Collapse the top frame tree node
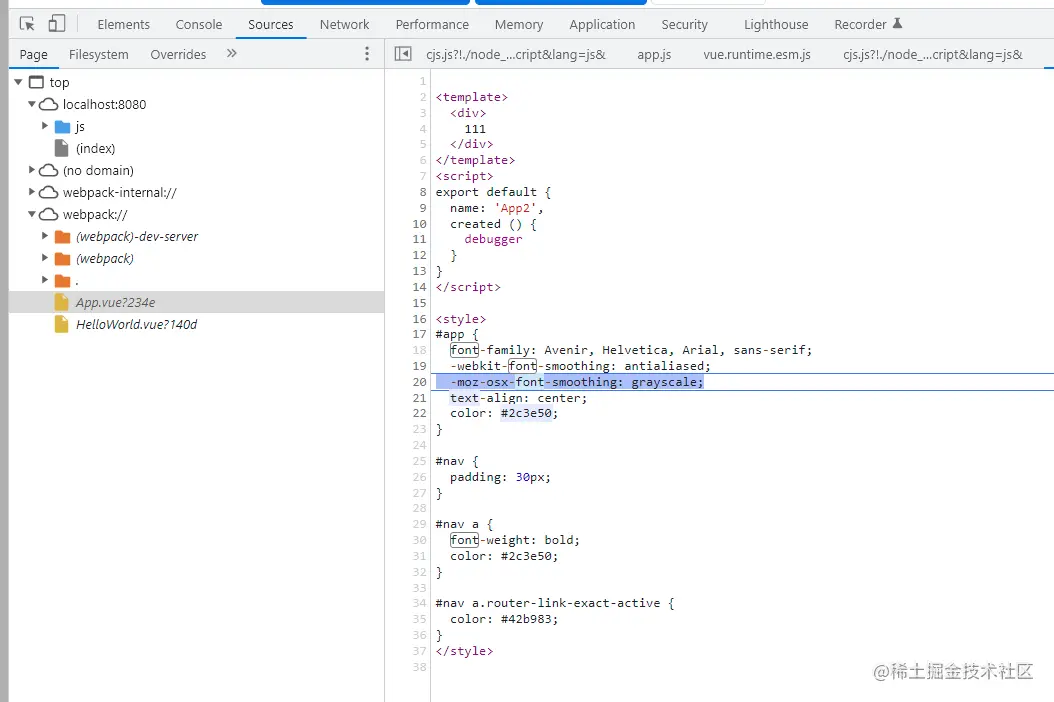The image size is (1054, 702). [18, 82]
